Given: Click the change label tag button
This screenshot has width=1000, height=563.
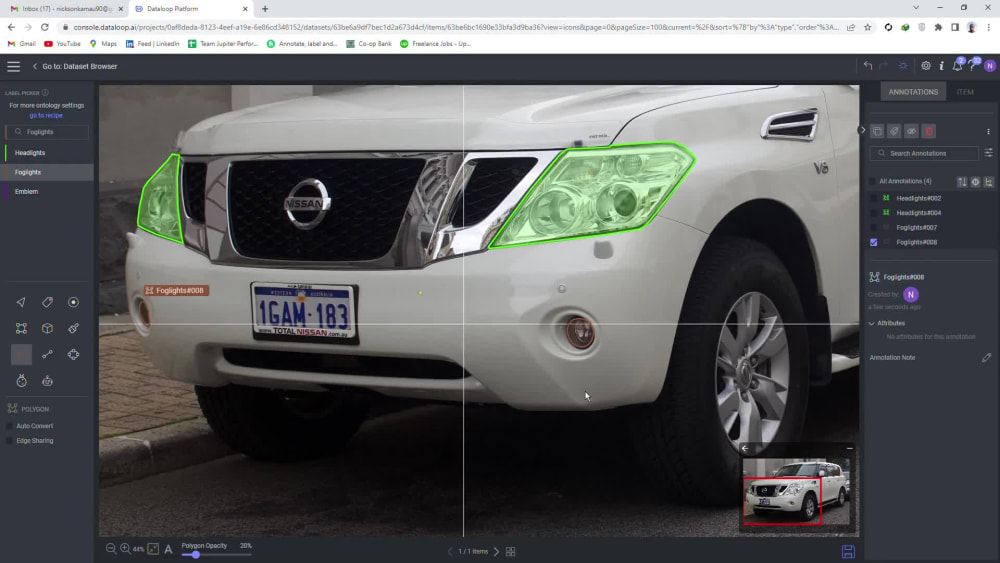Looking at the screenshot, I should point(894,131).
